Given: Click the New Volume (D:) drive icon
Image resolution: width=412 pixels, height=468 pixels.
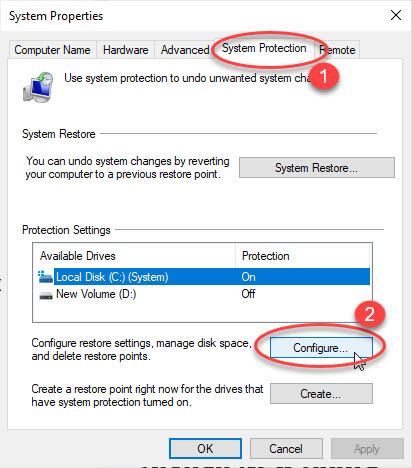Looking at the screenshot, I should pyautogui.click(x=46, y=295).
